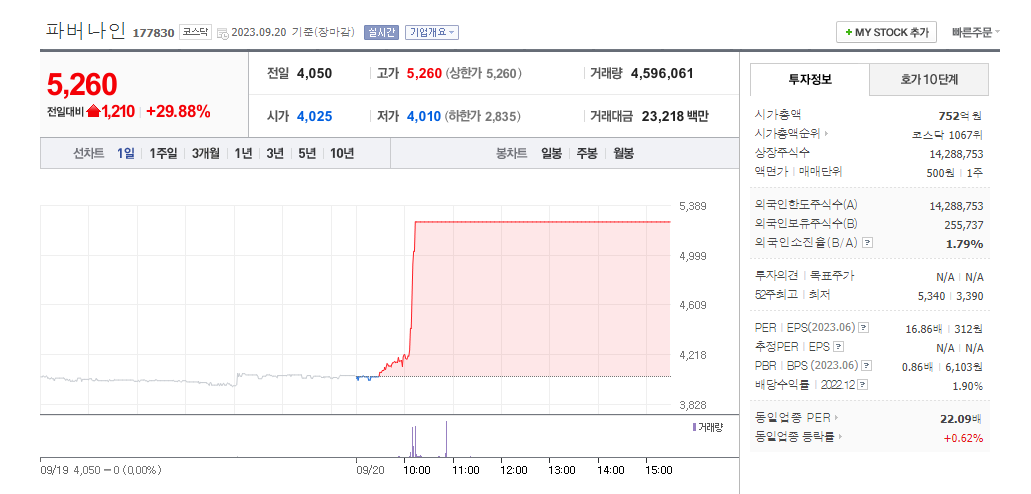Screen dimensions: 1031x494
Task: Expand the 빠른주문 dropdown
Action: coord(976,32)
